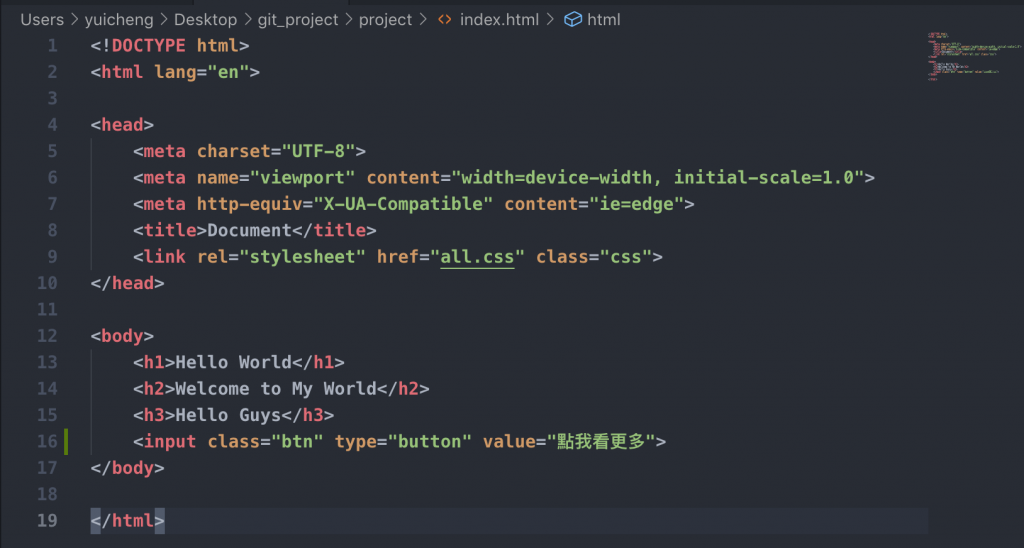Click the value string 點我看更多

coord(601,442)
